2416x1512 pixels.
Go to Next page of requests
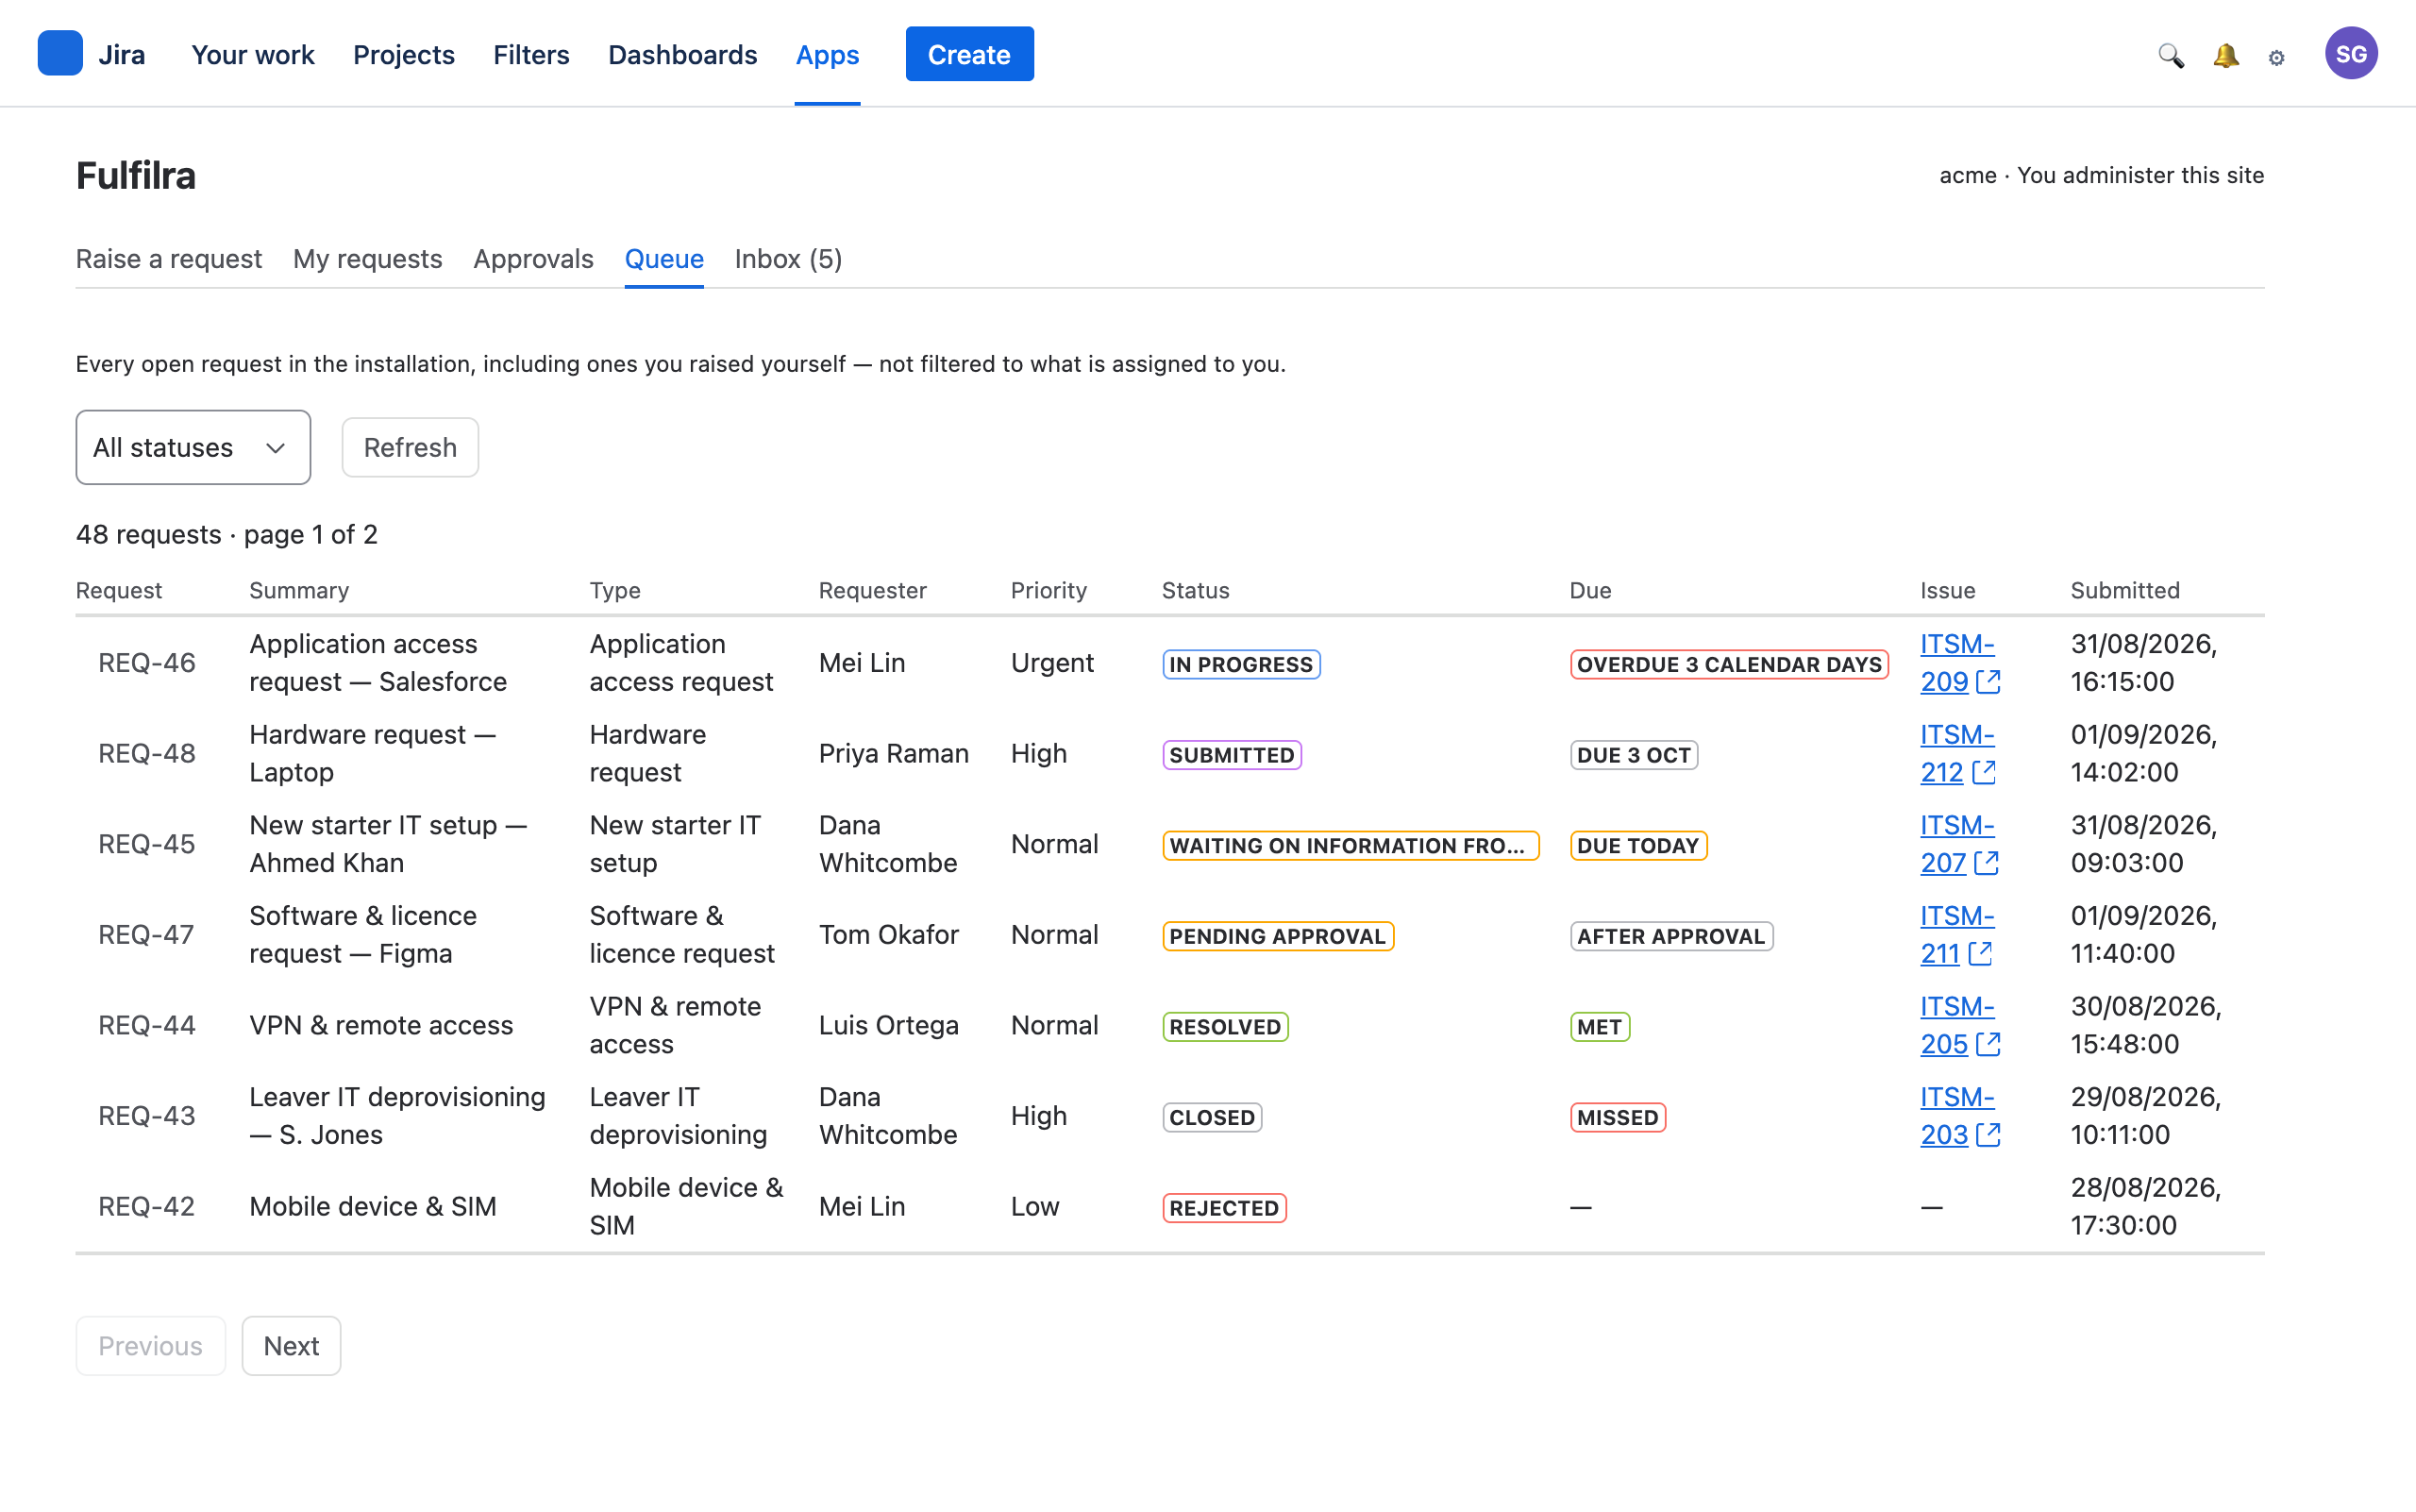tap(291, 1346)
